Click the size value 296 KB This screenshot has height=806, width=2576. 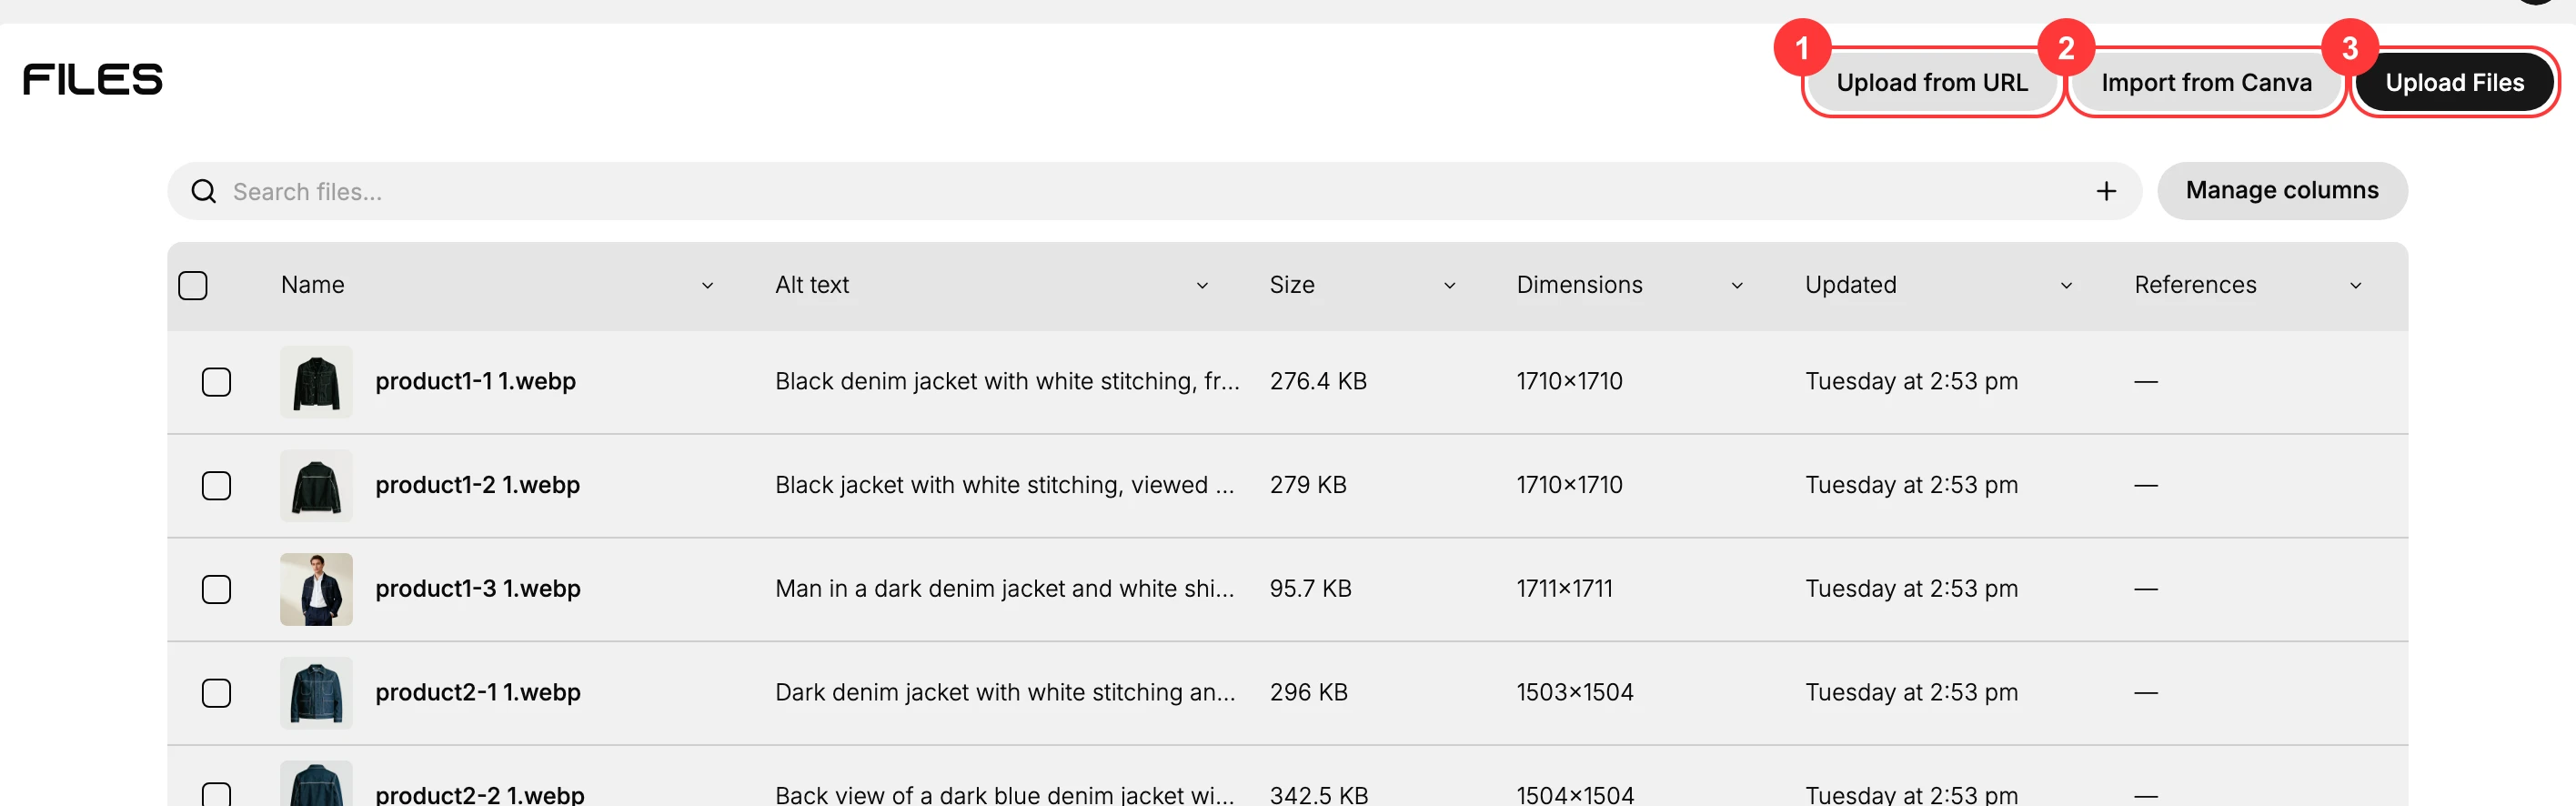(1309, 692)
